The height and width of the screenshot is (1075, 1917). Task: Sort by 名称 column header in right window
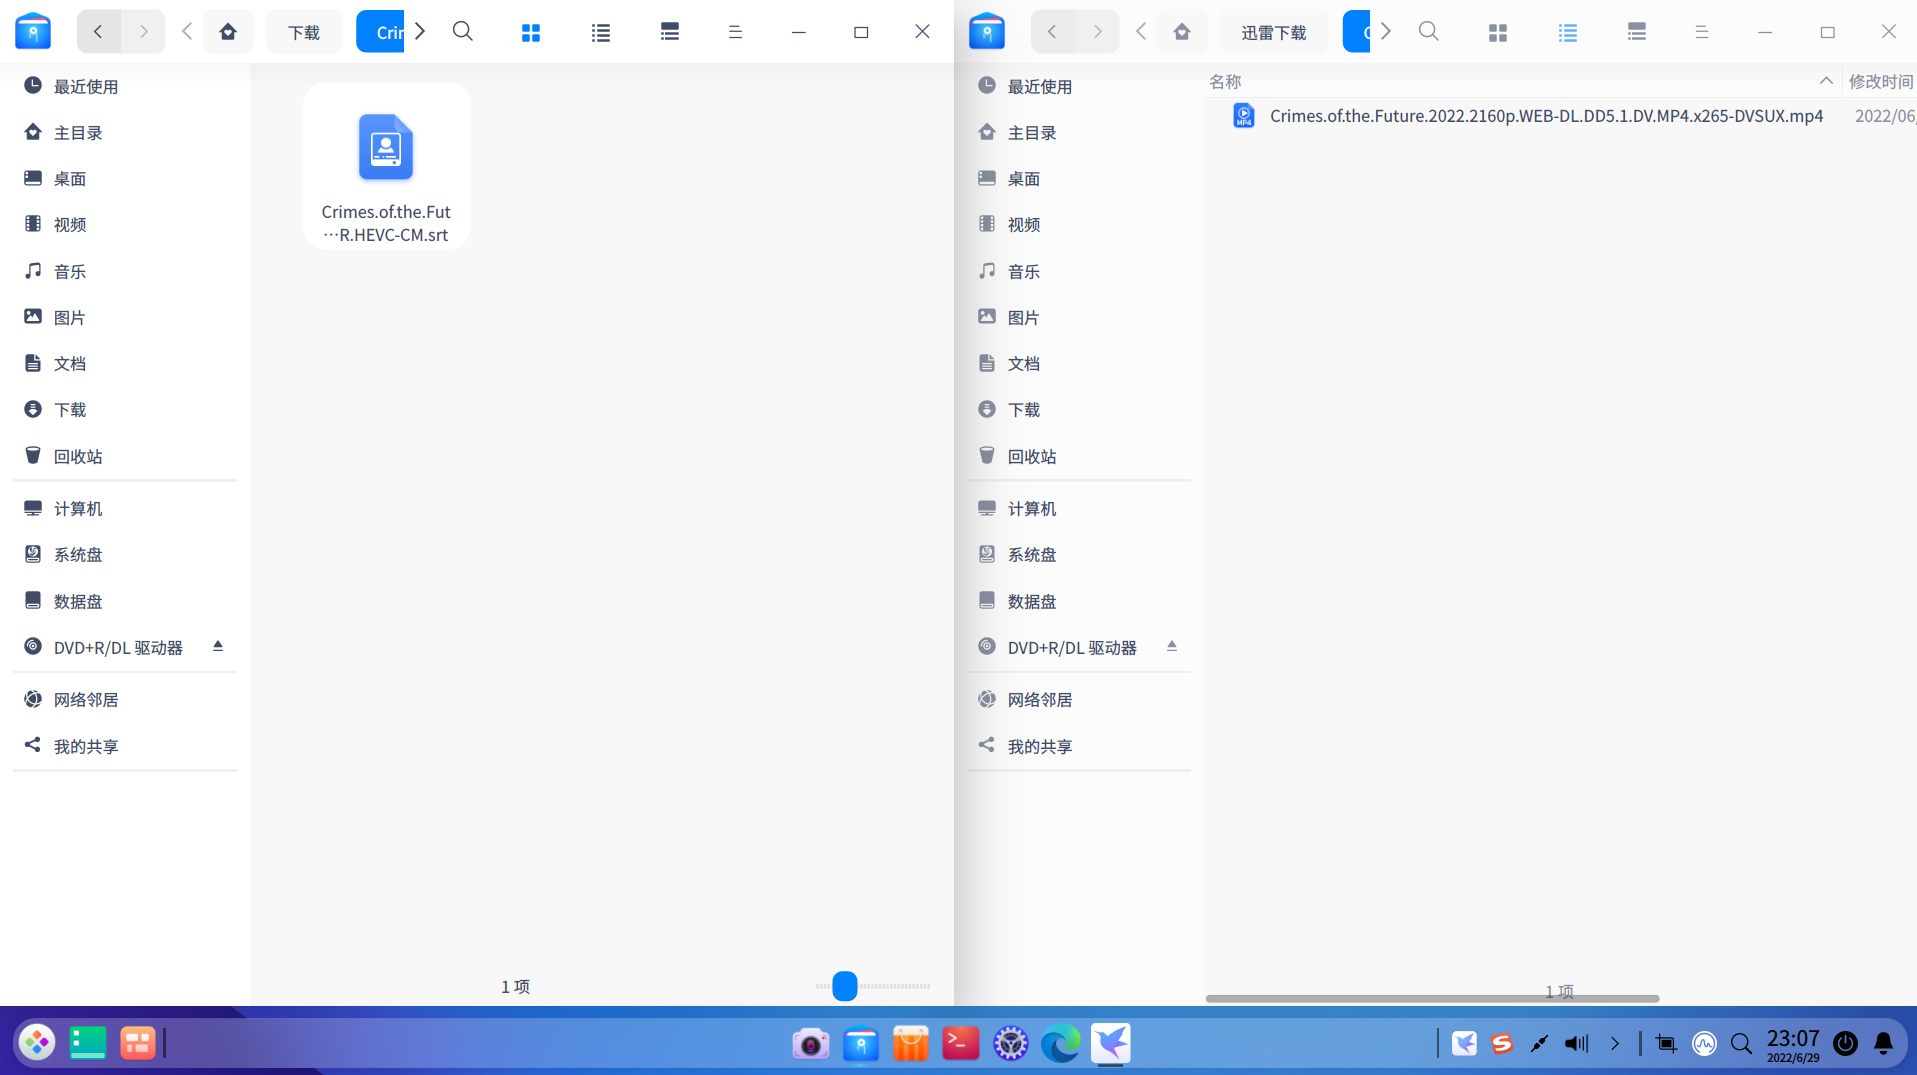[1524, 81]
